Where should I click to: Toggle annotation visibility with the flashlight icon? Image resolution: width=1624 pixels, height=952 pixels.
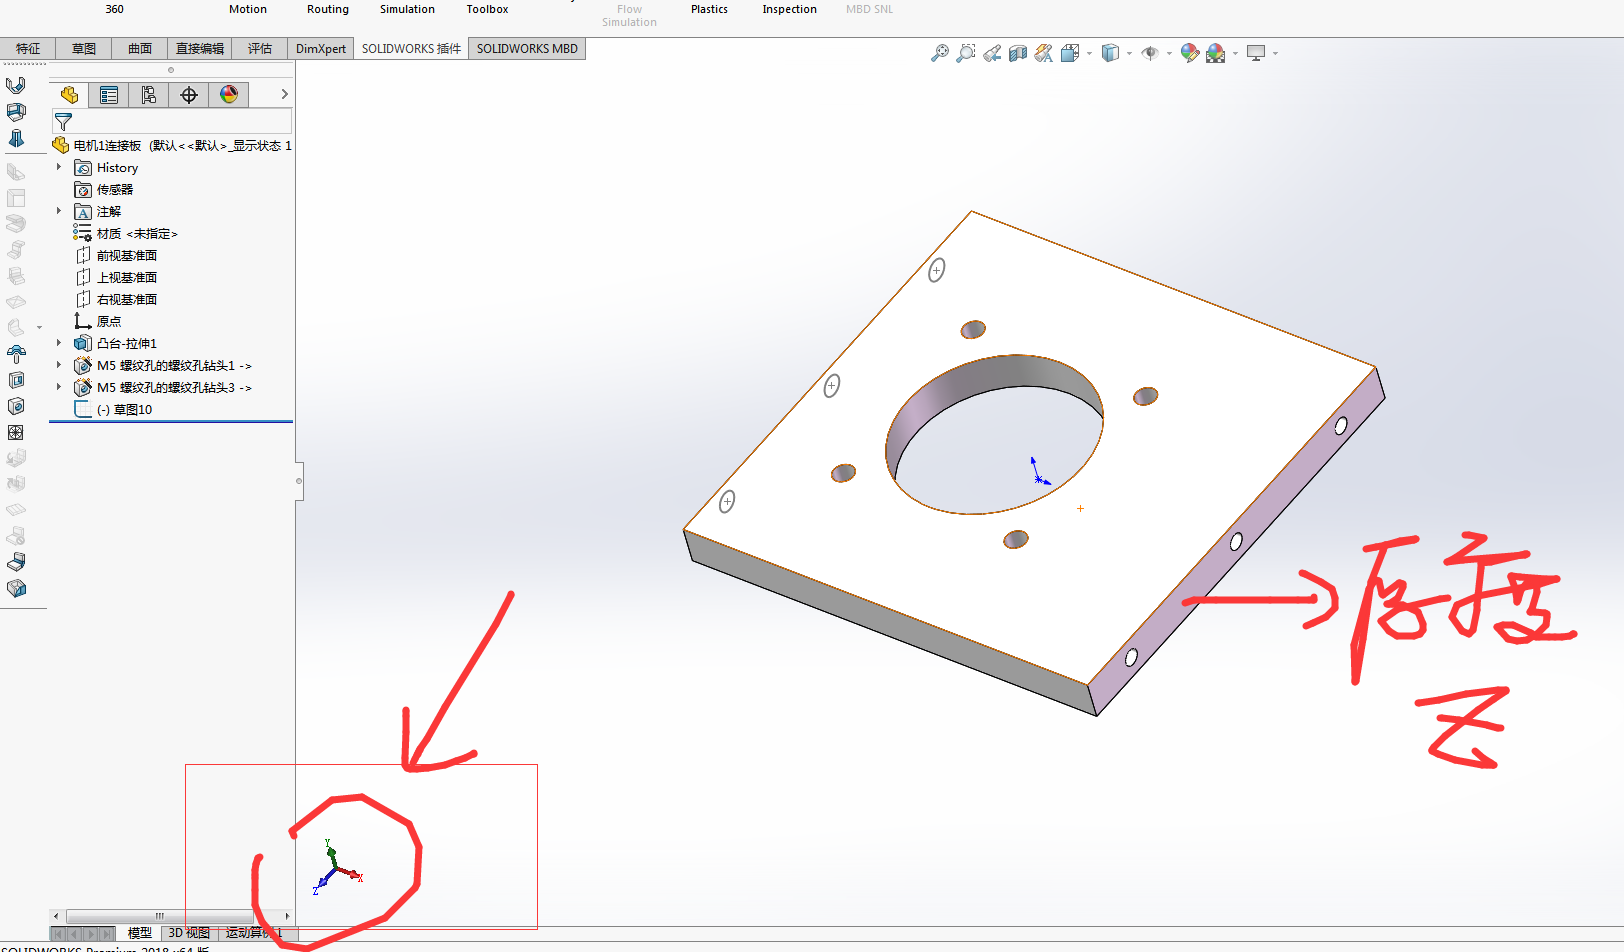click(1043, 53)
